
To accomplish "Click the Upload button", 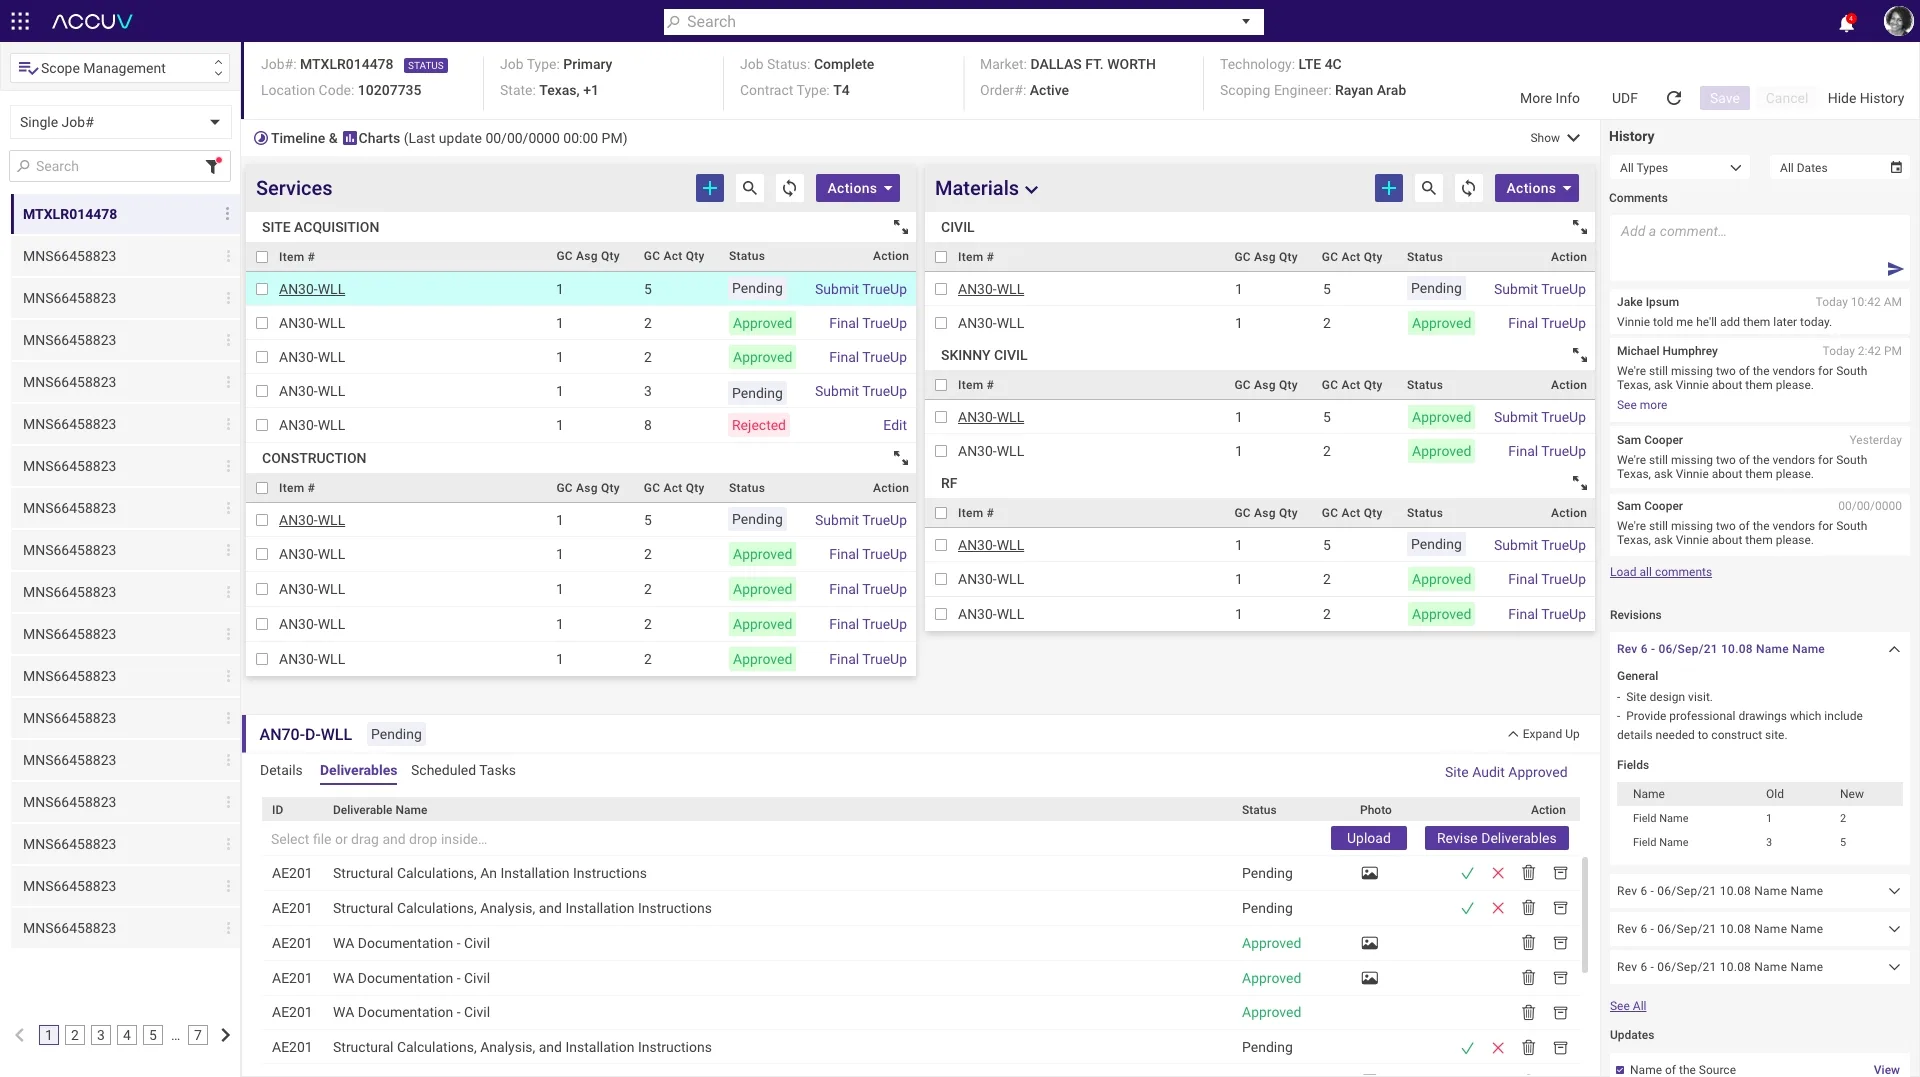I will click(1369, 838).
